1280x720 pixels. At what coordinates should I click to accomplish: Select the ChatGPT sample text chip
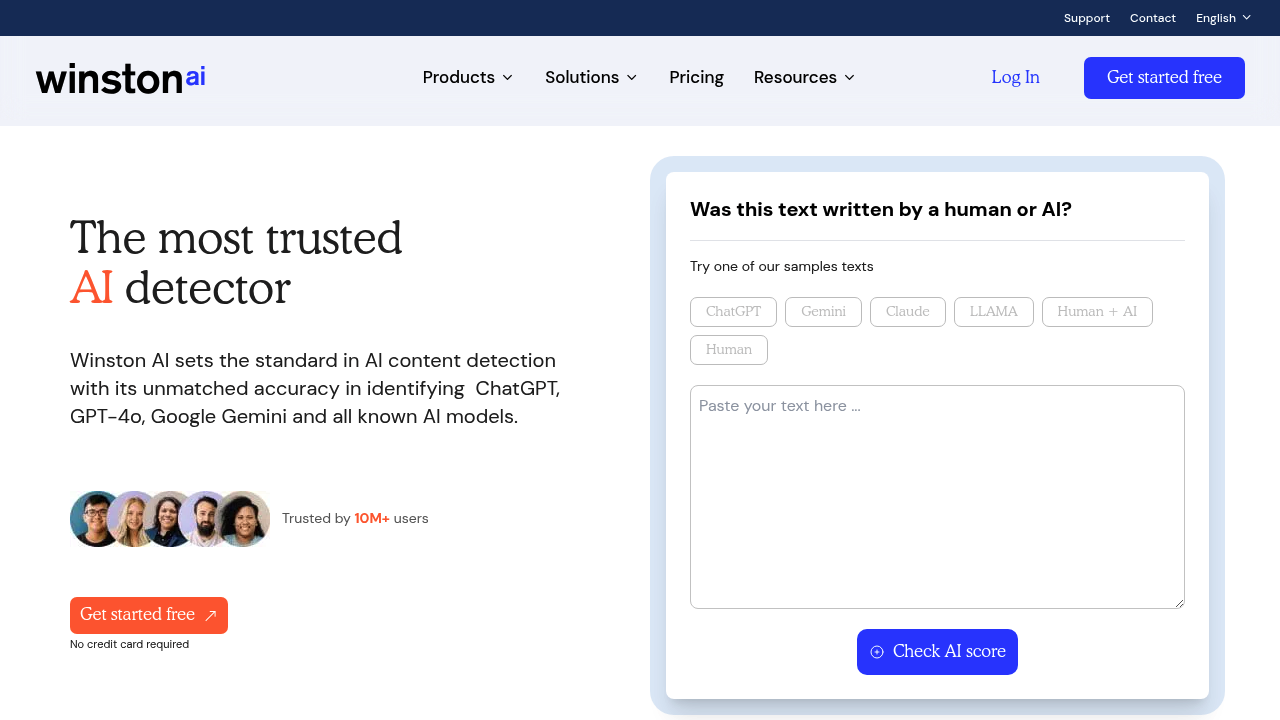(733, 312)
